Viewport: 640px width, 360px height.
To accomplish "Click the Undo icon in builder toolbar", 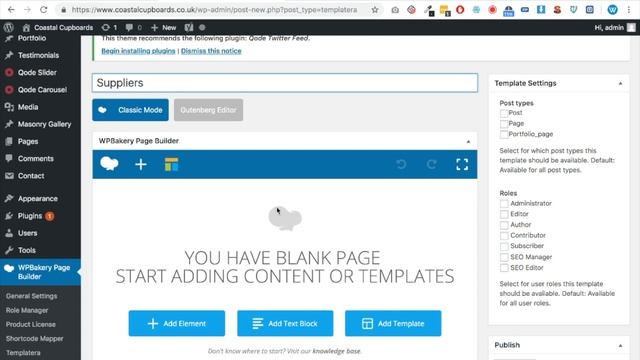I will point(401,164).
